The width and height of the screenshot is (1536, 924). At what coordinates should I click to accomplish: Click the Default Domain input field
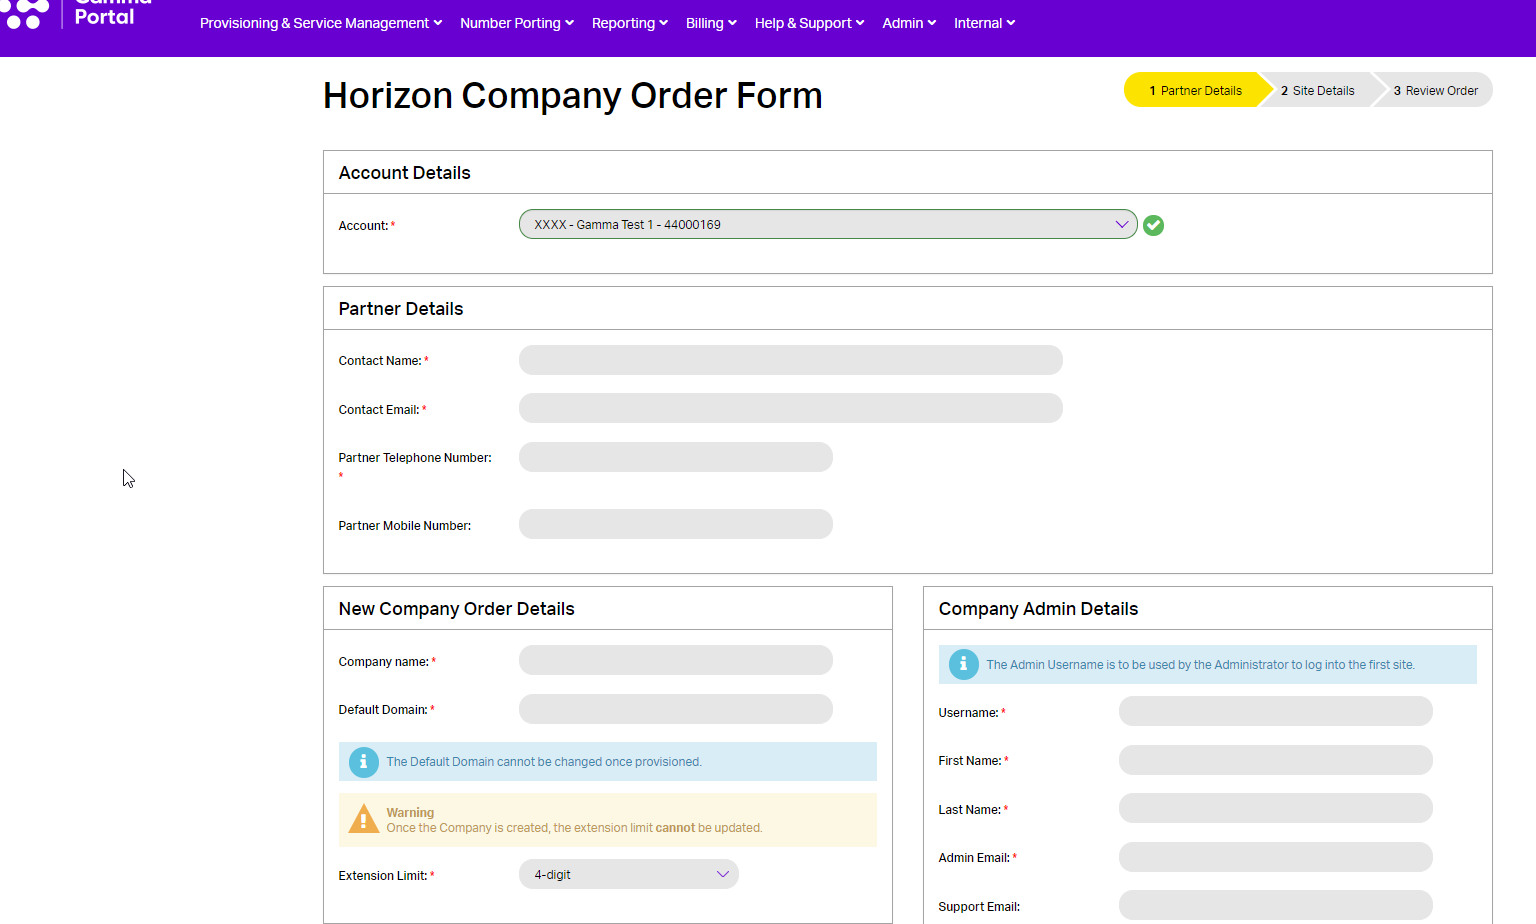point(676,709)
